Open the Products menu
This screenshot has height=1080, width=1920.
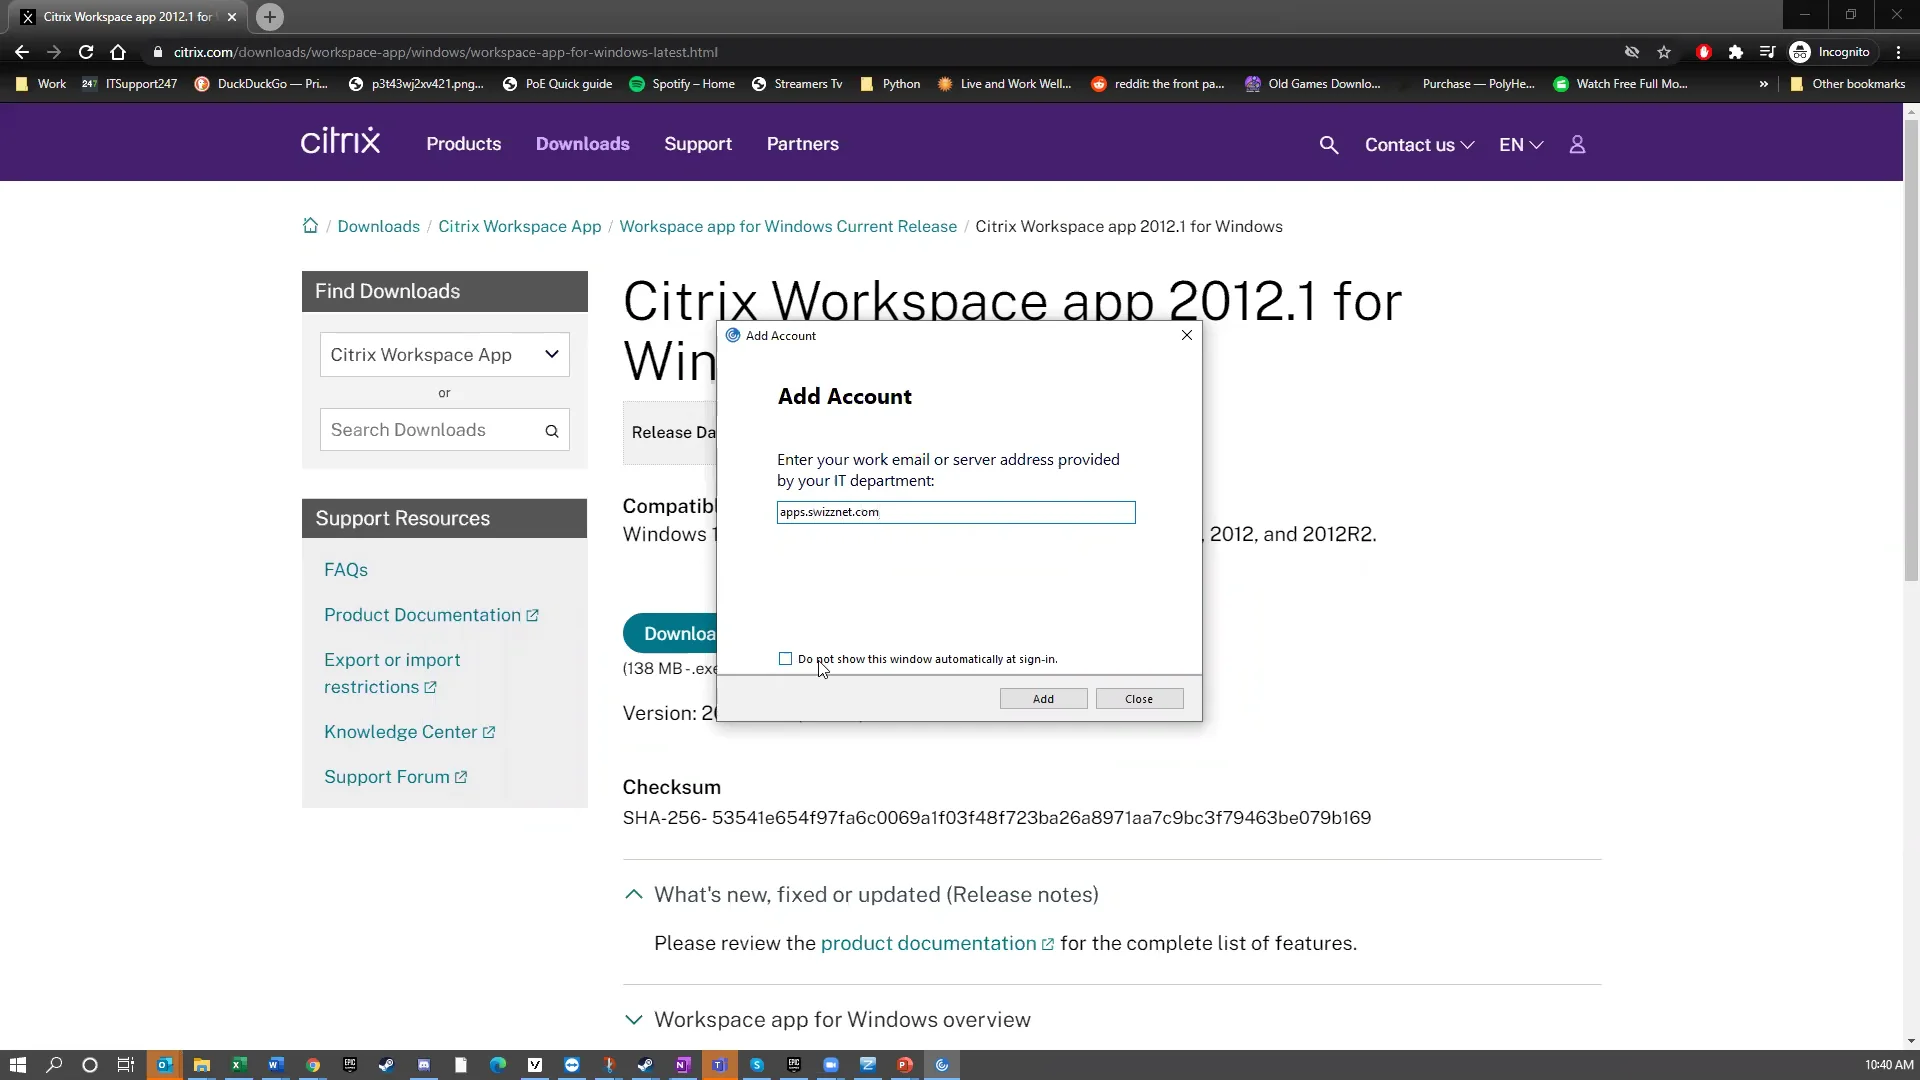coord(463,144)
